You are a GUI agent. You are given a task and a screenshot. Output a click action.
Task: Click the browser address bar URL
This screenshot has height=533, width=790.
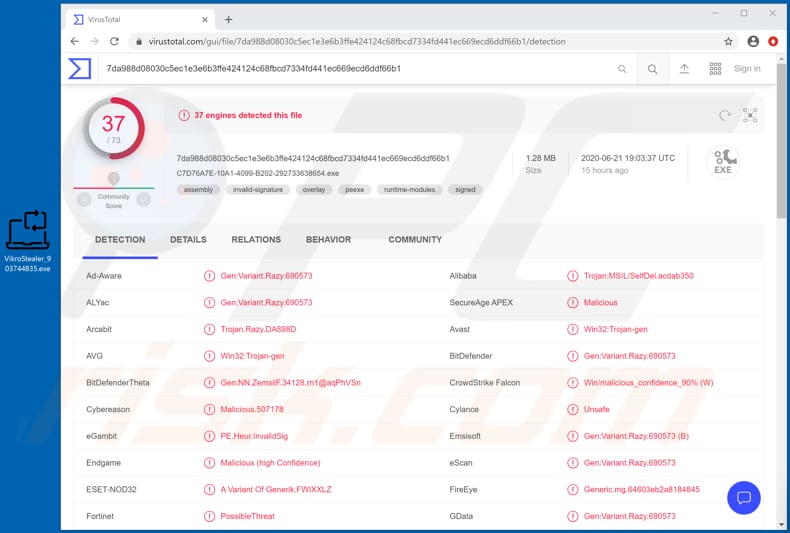click(357, 42)
